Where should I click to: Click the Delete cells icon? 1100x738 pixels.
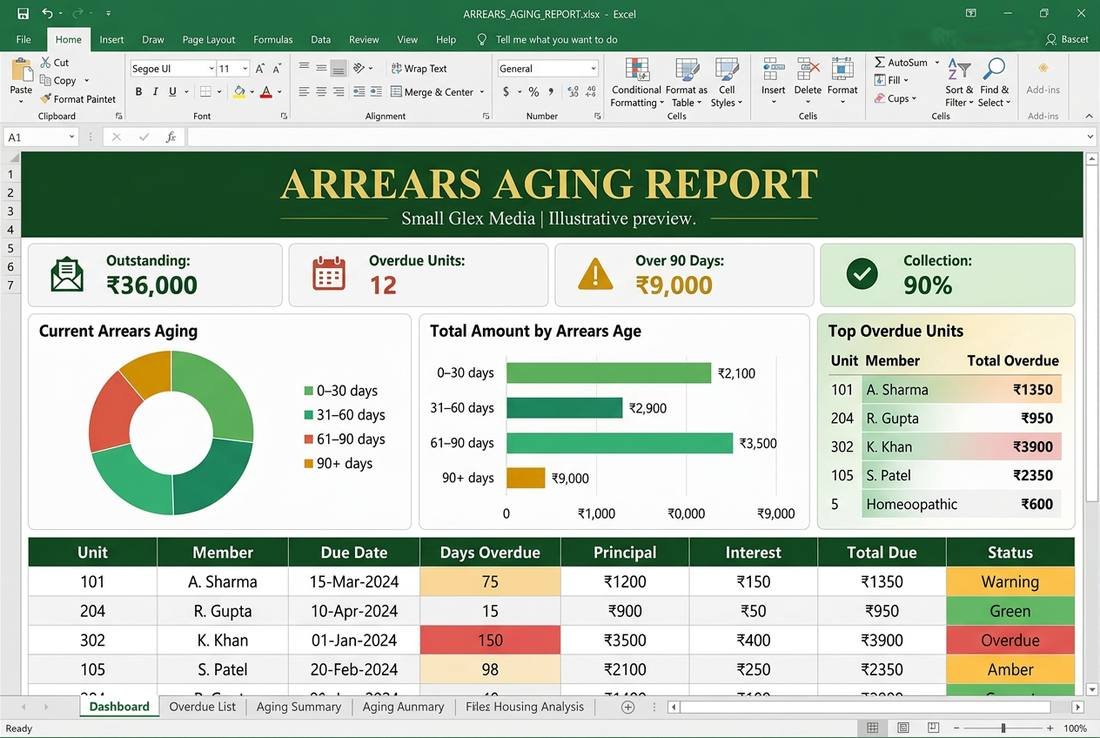click(808, 70)
